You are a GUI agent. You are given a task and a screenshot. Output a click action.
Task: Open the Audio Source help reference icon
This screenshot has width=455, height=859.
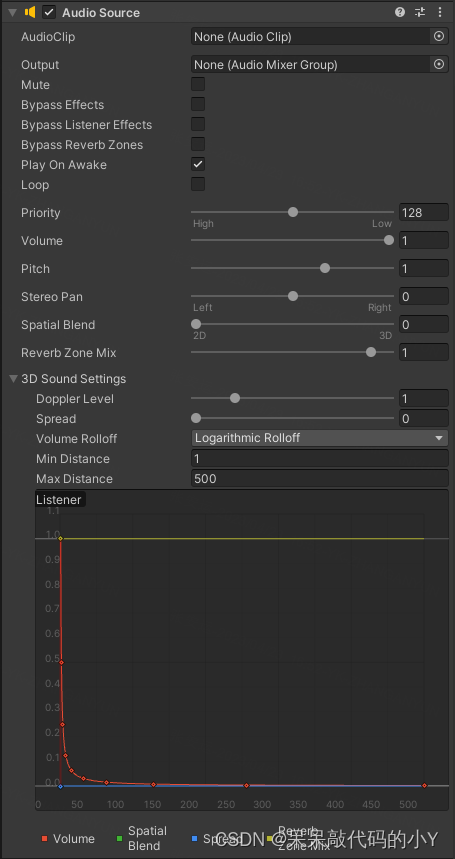[x=400, y=12]
